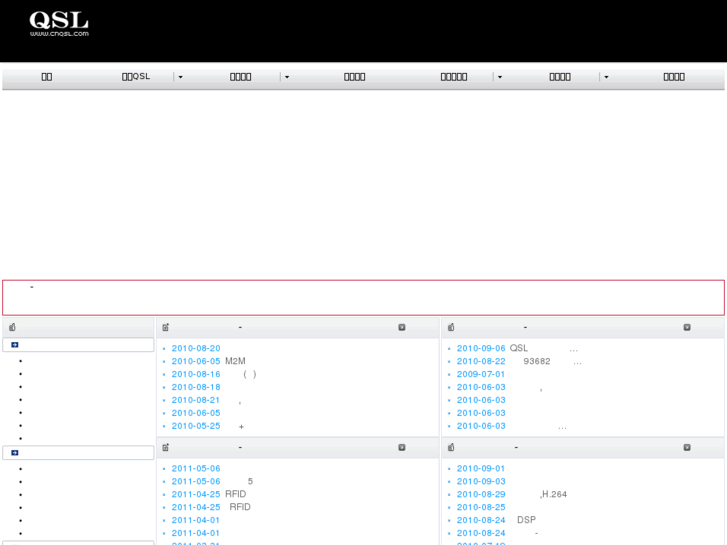Screen dimensions: 727x545
Task: Click inside the pink-bordered announcement box
Action: point(364,298)
